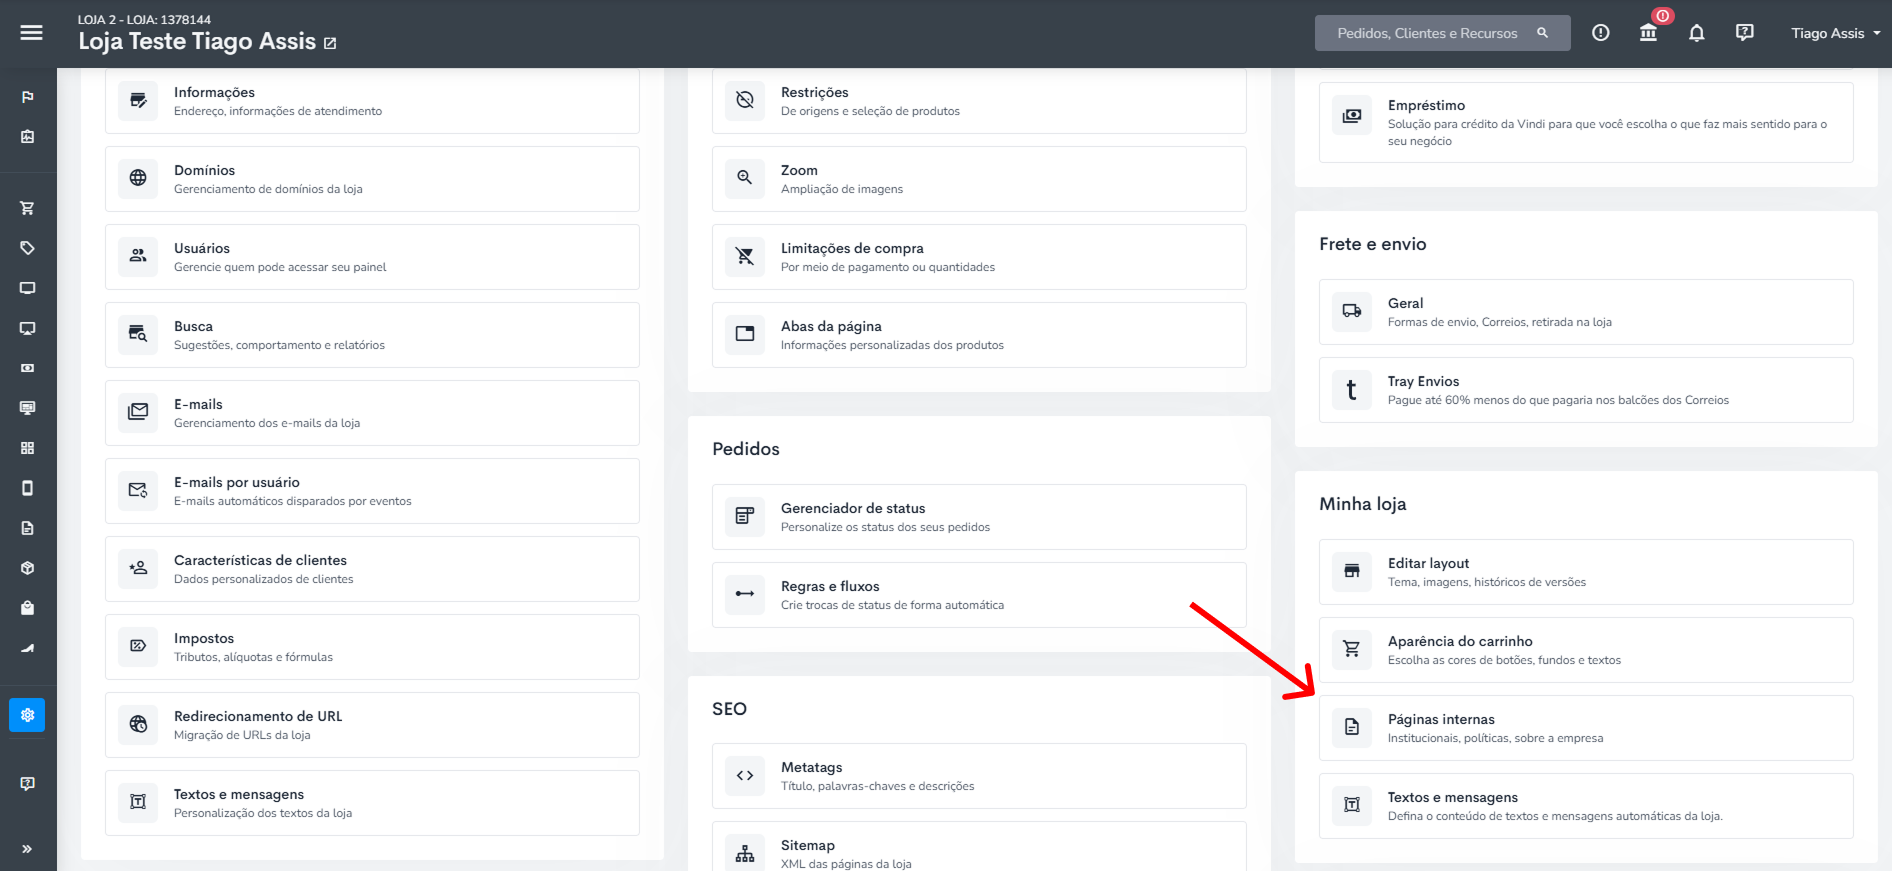Open the cube package sidebar icon
The image size is (1892, 871).
pyautogui.click(x=27, y=568)
